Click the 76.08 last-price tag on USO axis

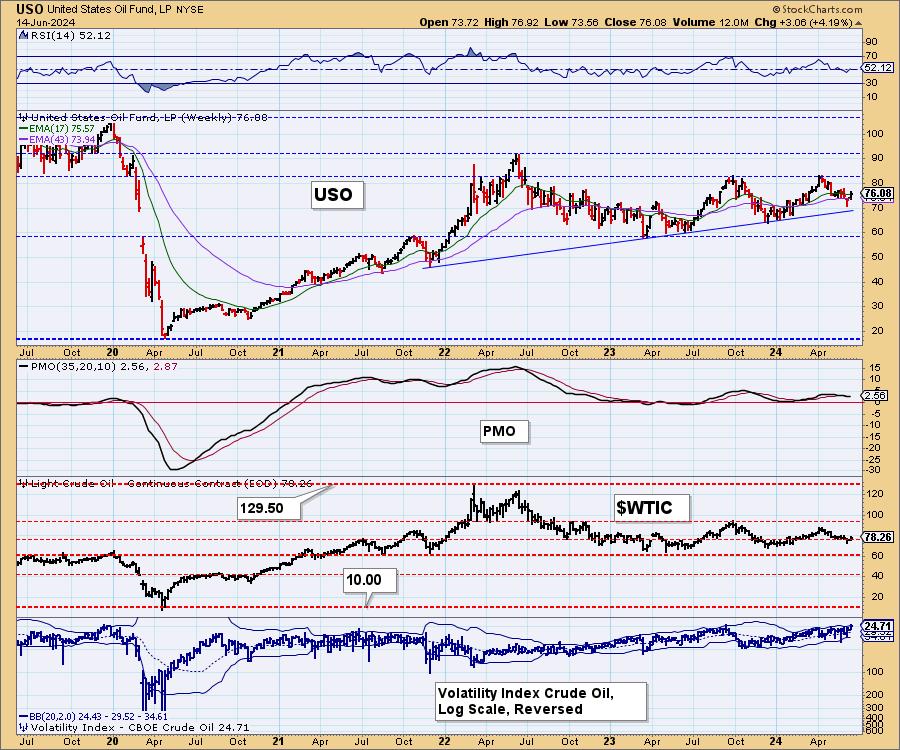click(x=878, y=193)
